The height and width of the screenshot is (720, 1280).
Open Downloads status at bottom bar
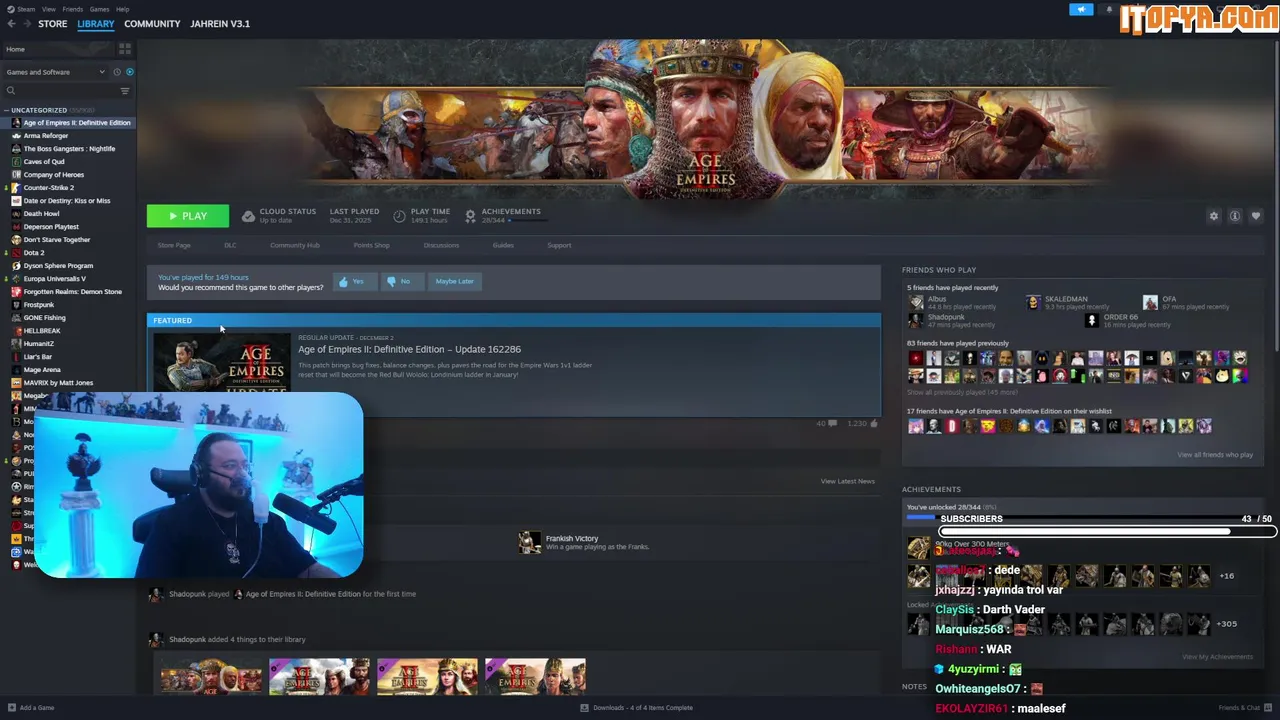[637, 708]
